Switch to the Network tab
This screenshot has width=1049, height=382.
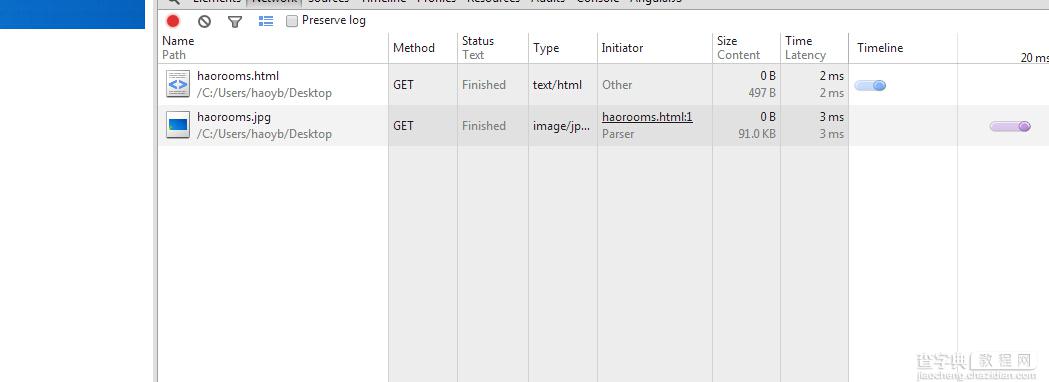(274, 2)
